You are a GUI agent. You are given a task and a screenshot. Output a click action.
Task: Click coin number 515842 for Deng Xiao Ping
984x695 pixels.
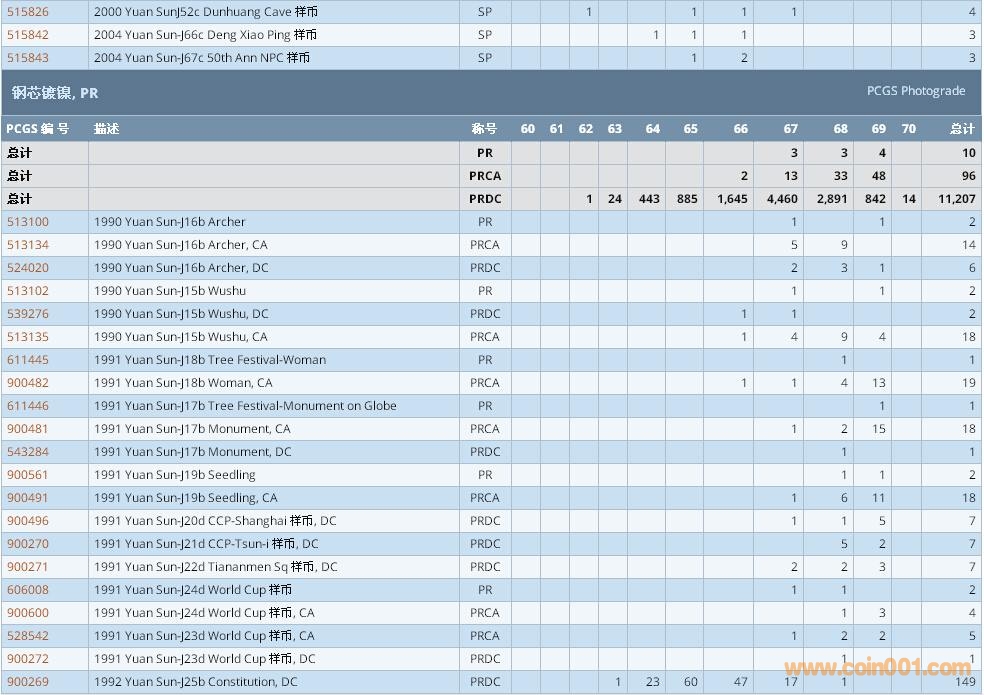[27, 35]
